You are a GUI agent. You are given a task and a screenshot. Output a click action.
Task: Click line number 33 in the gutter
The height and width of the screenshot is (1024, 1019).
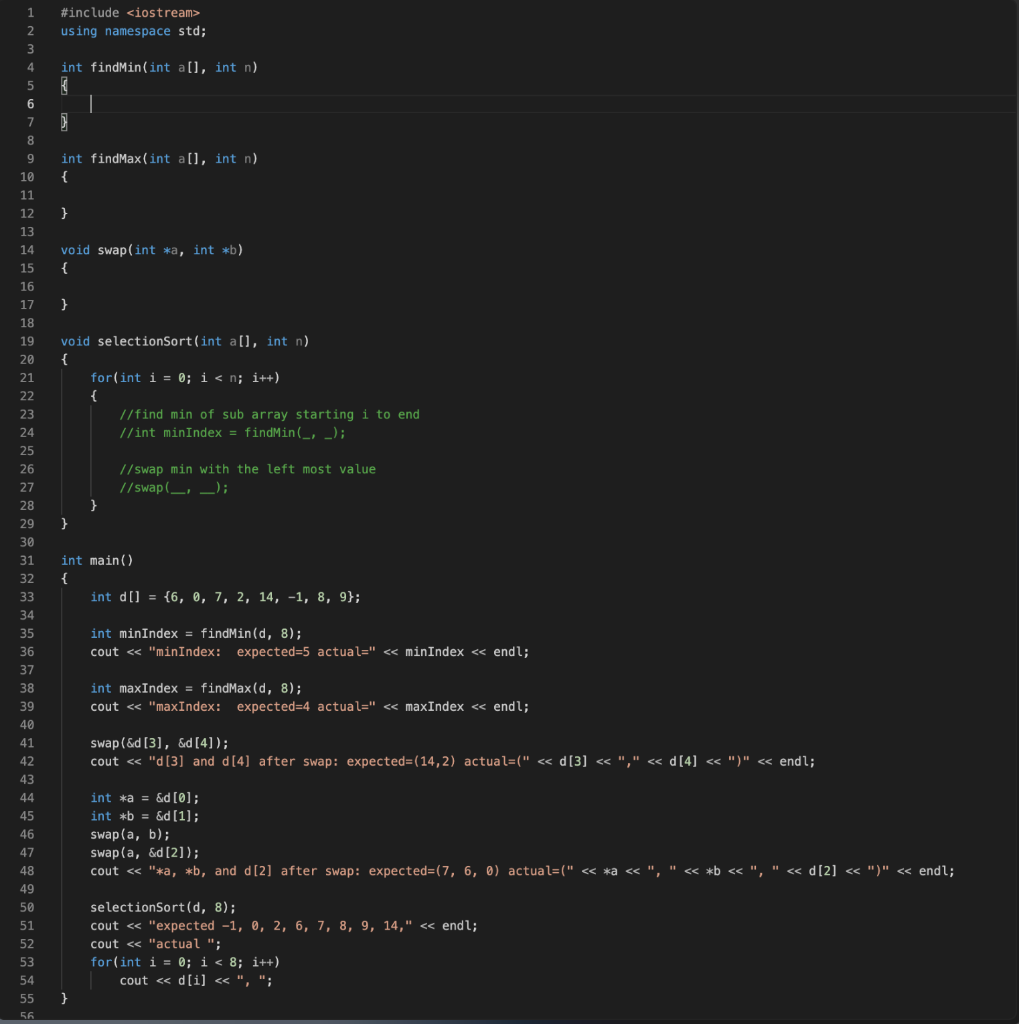click(x=27, y=596)
